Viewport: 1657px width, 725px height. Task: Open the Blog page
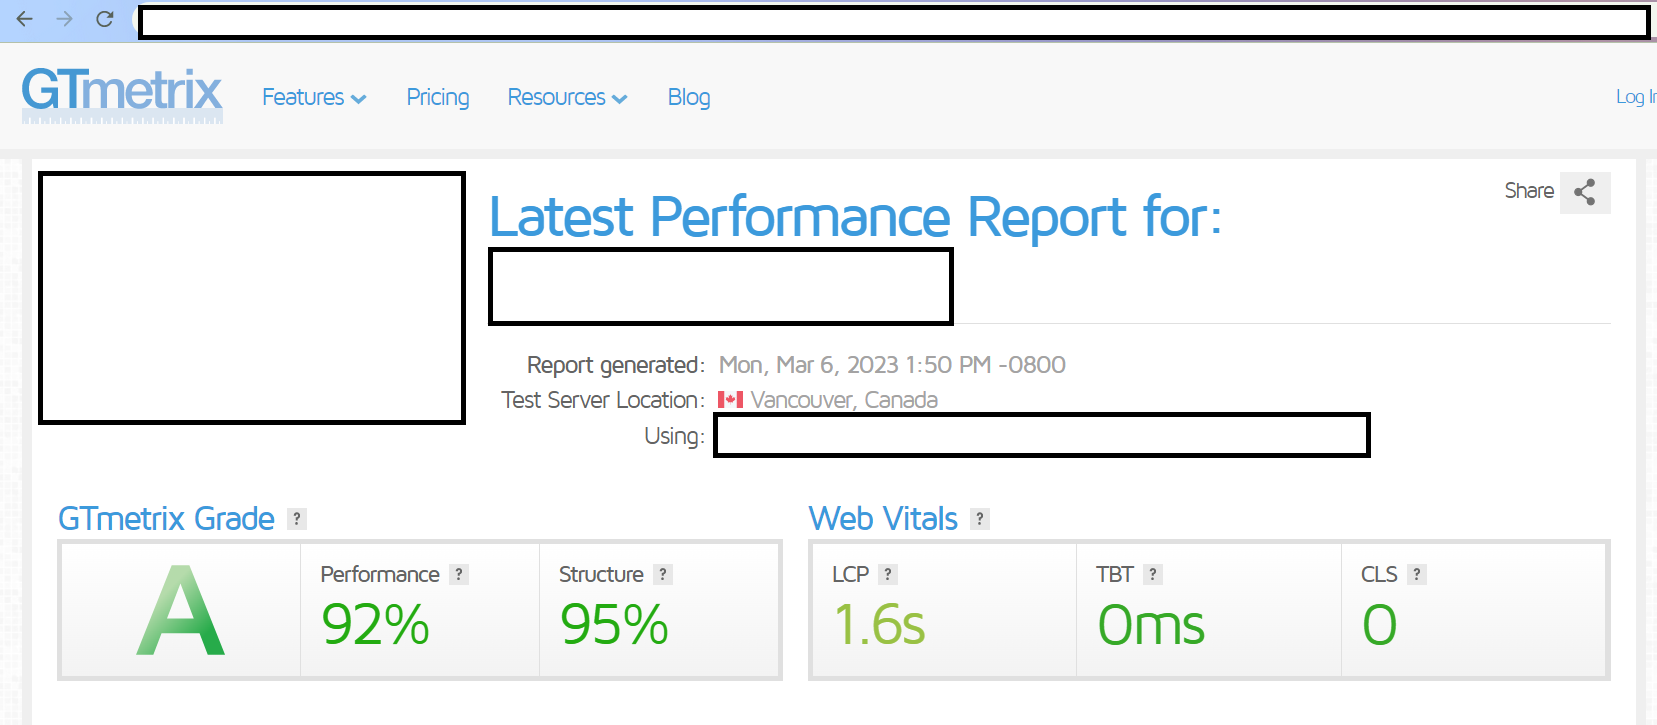[689, 97]
